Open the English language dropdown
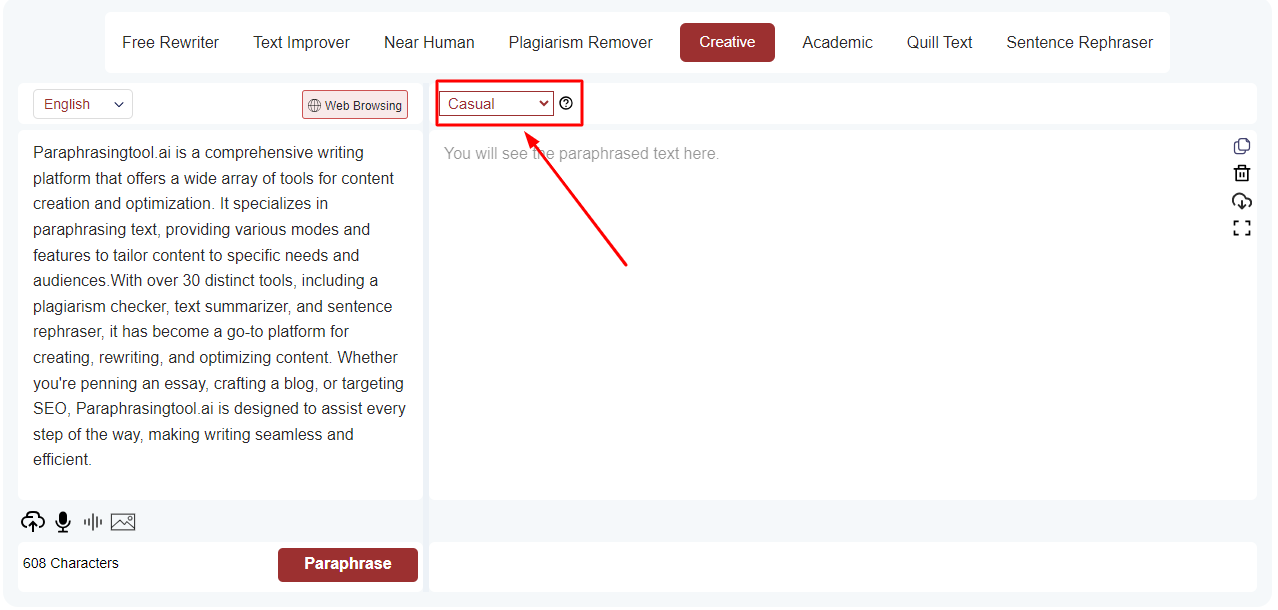1278x610 pixels. click(x=83, y=104)
